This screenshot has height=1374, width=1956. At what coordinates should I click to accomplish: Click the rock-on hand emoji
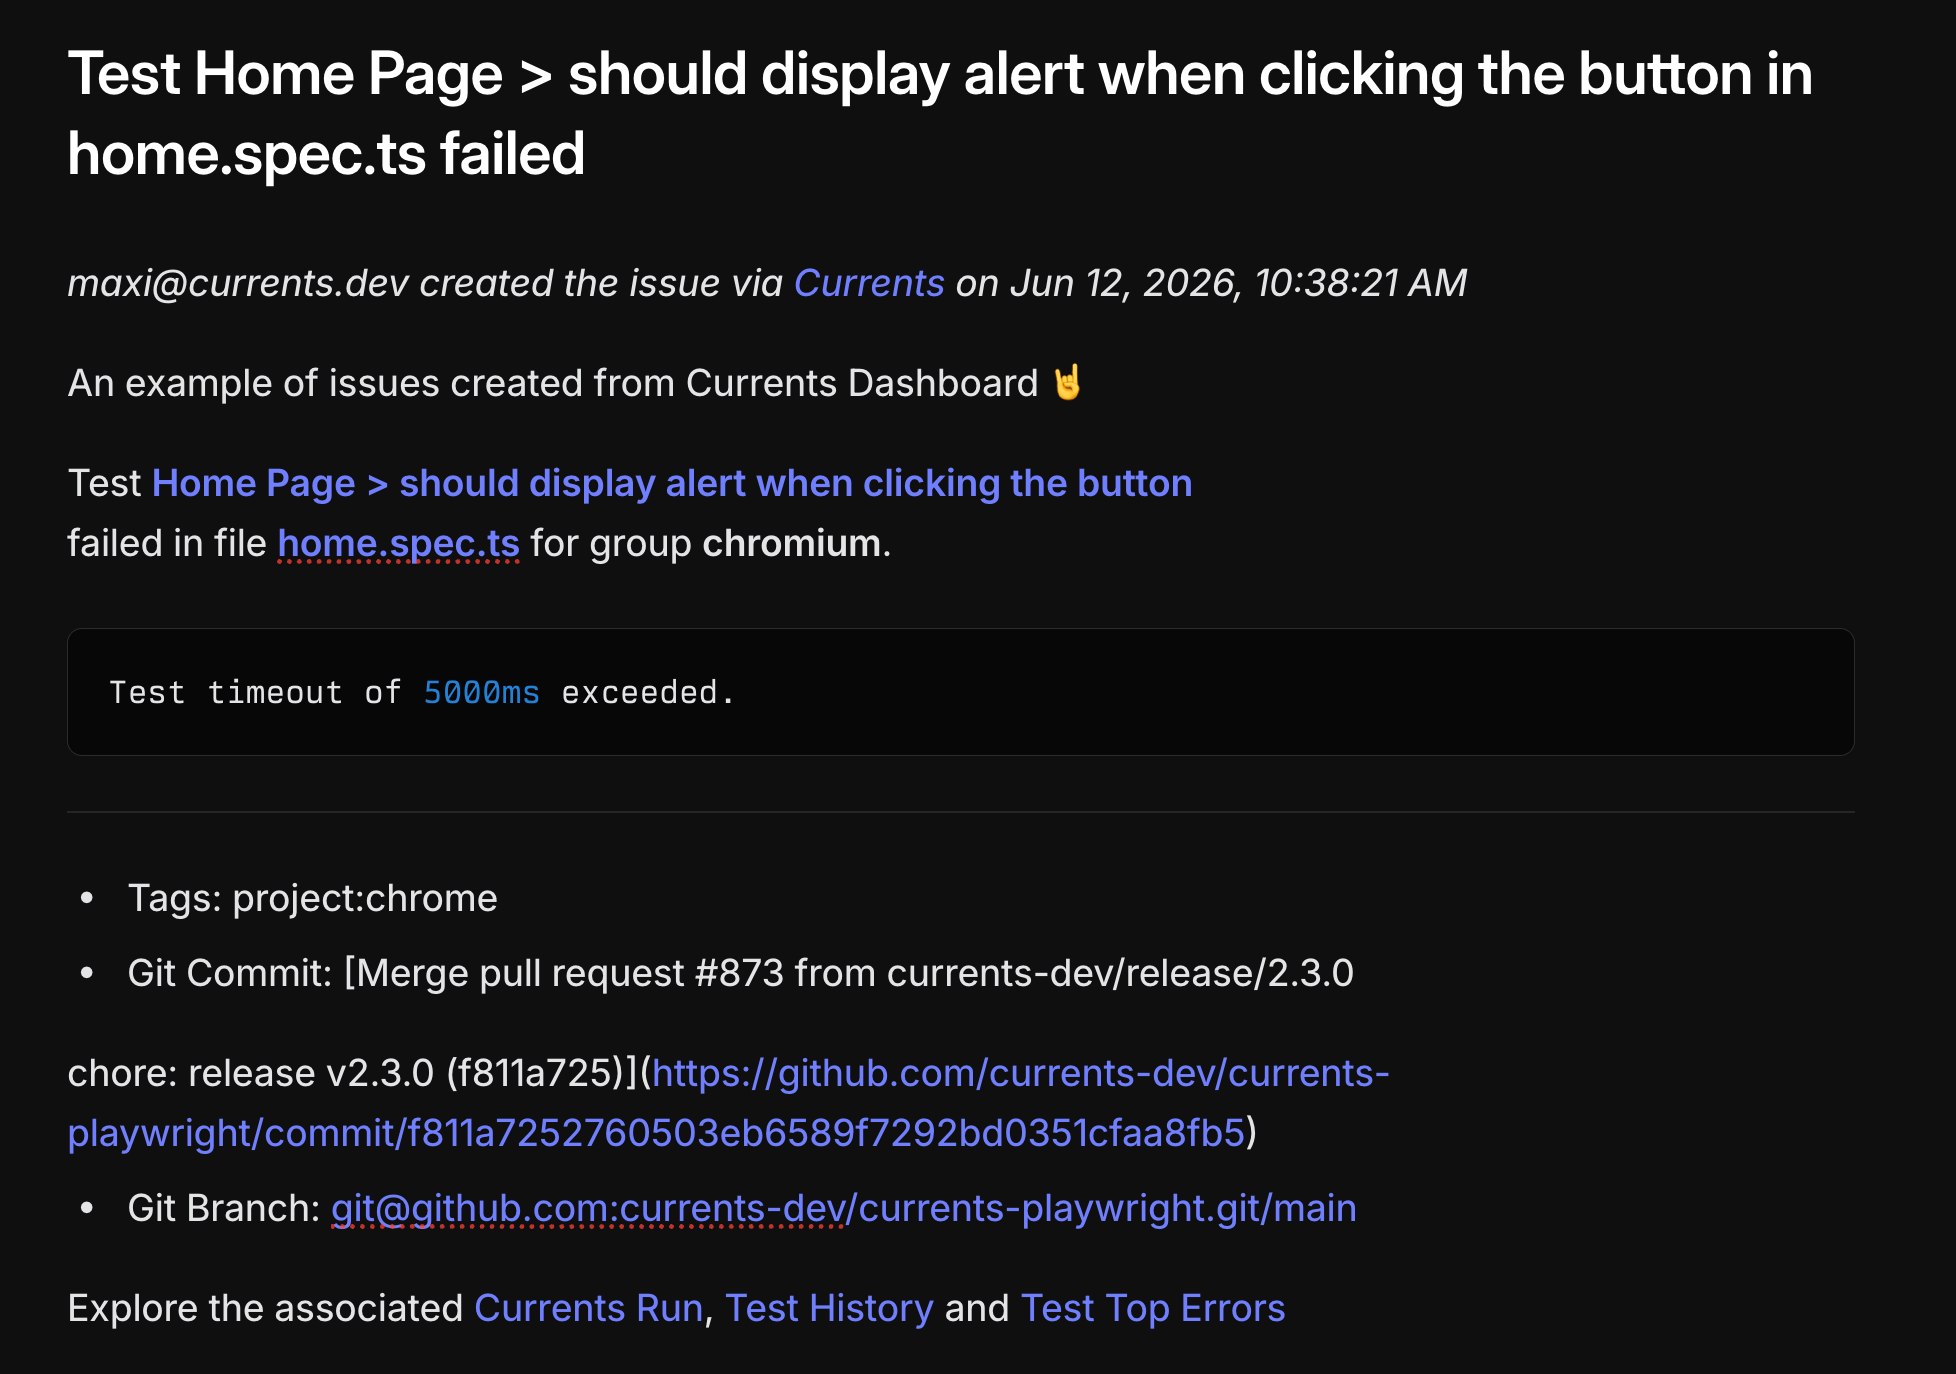[1067, 382]
